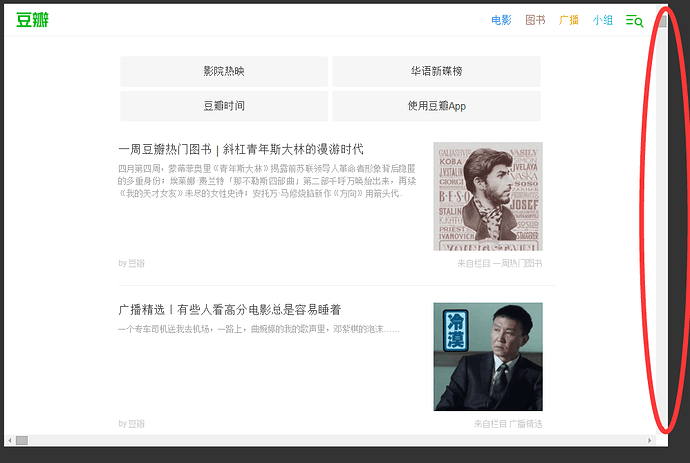Open the 电影 navigation link

[x=501, y=20]
